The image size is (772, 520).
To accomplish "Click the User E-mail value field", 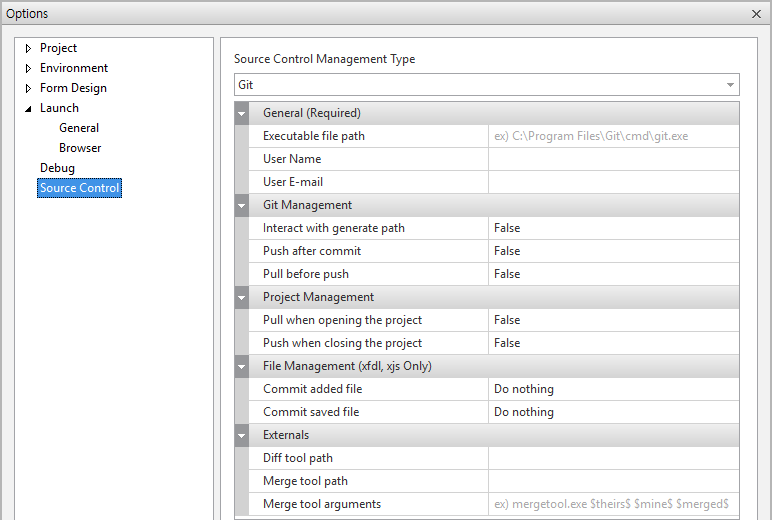I will [613, 182].
